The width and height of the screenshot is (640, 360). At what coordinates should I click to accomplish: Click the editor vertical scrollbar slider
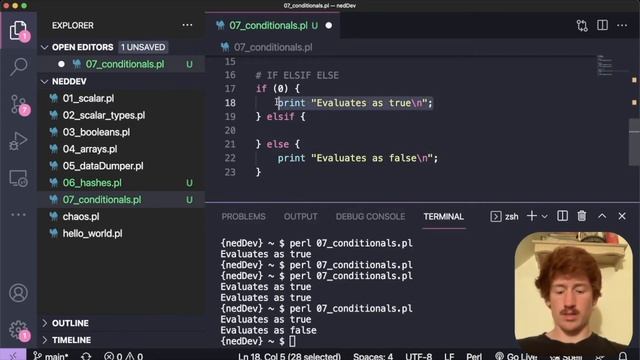pos(634,142)
